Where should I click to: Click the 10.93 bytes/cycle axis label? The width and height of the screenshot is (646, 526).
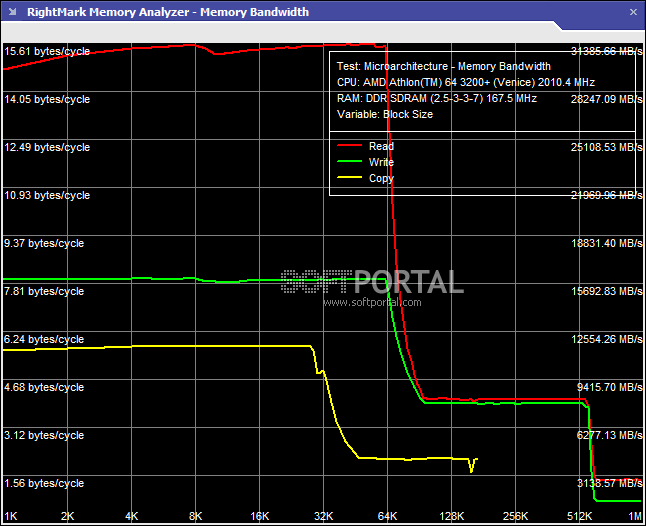(47, 195)
